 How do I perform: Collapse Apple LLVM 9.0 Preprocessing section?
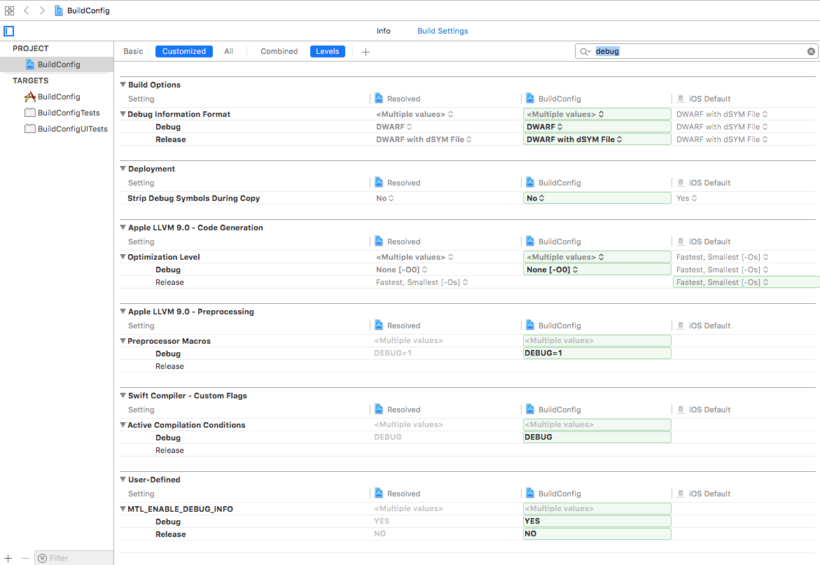tap(123, 311)
